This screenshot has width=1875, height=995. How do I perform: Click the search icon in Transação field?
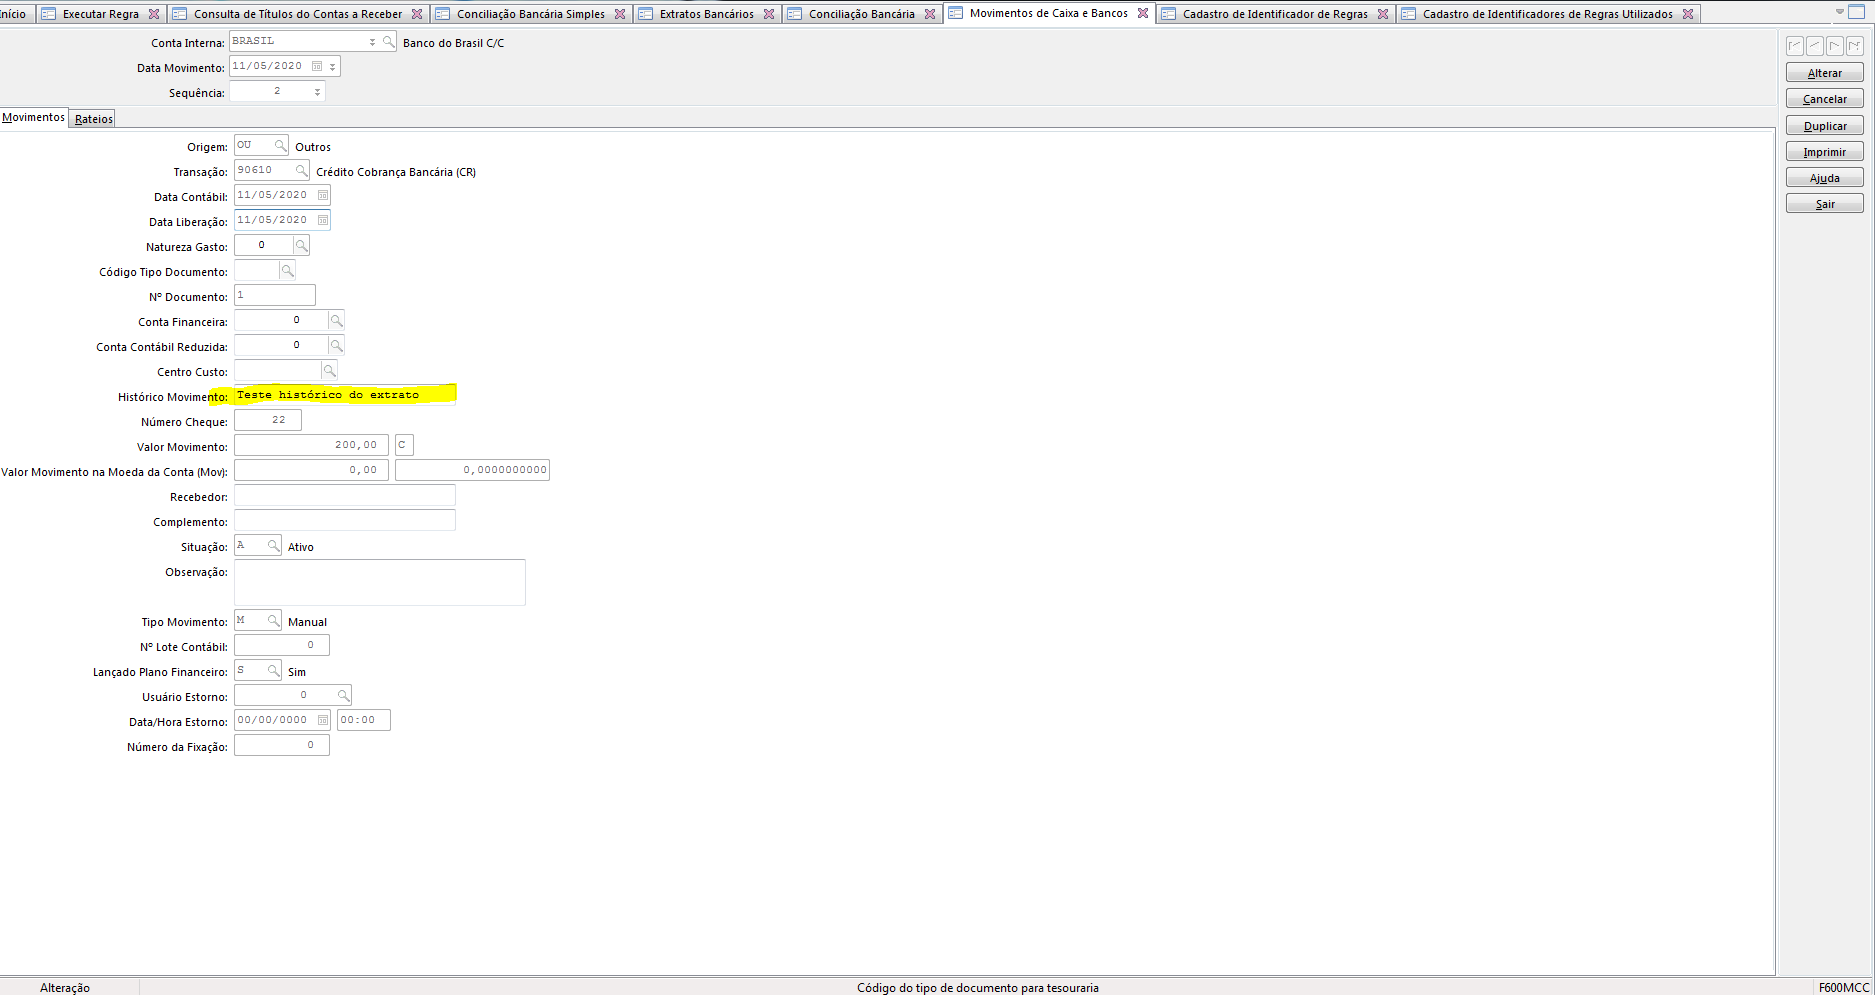(x=301, y=171)
